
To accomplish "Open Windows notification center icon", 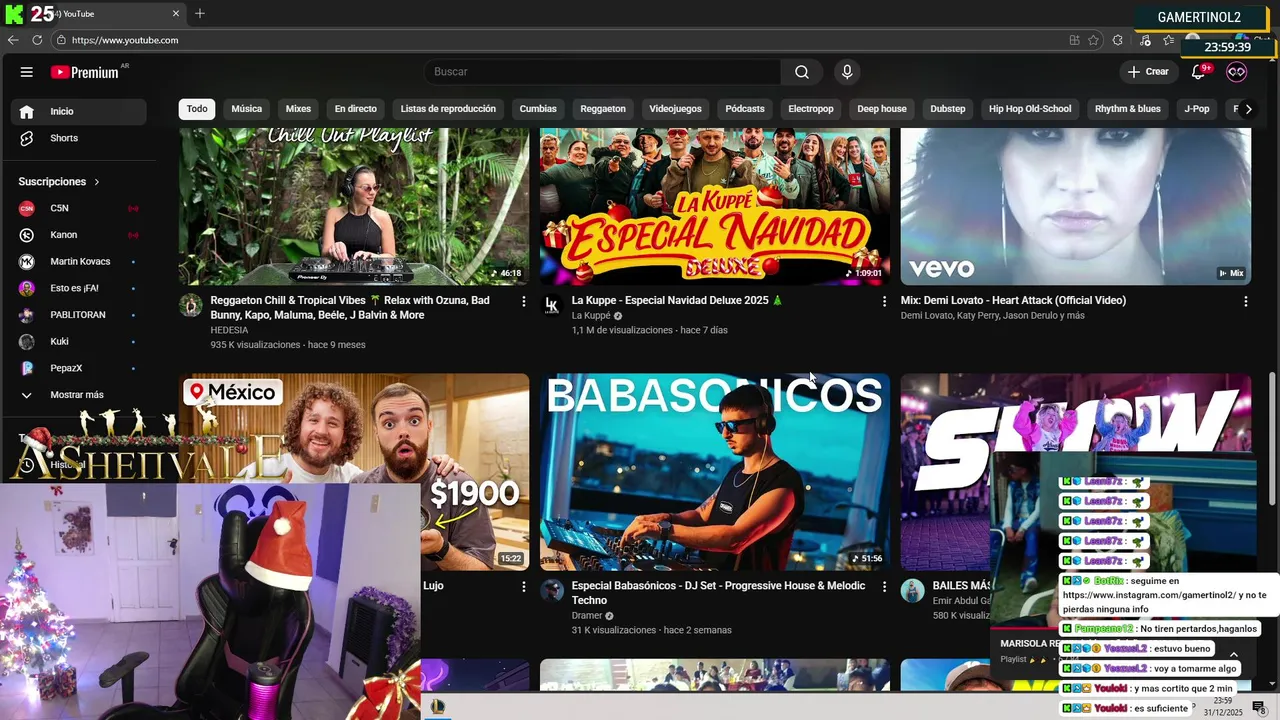I will (1259, 707).
